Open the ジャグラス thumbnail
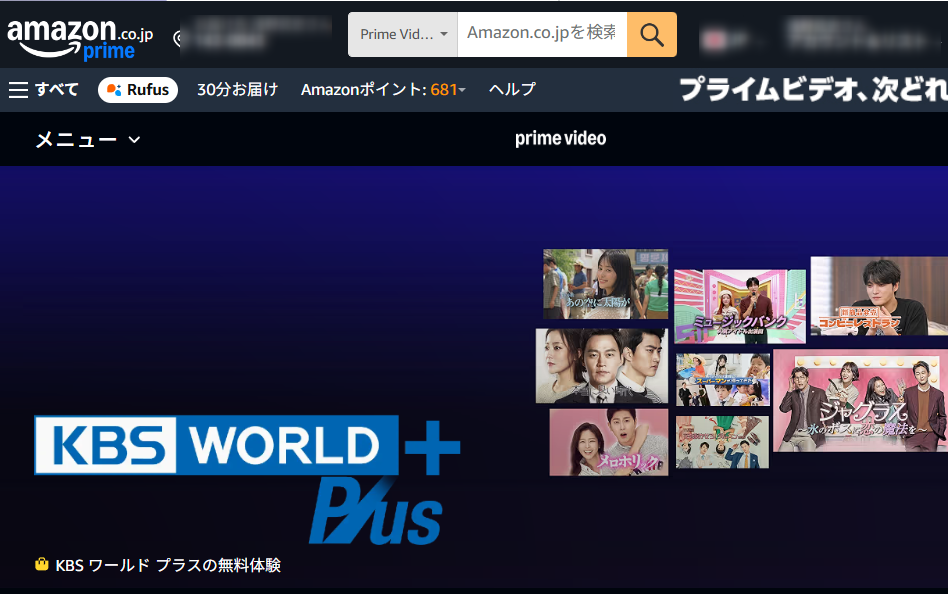This screenshot has height=594, width=948. point(860,400)
